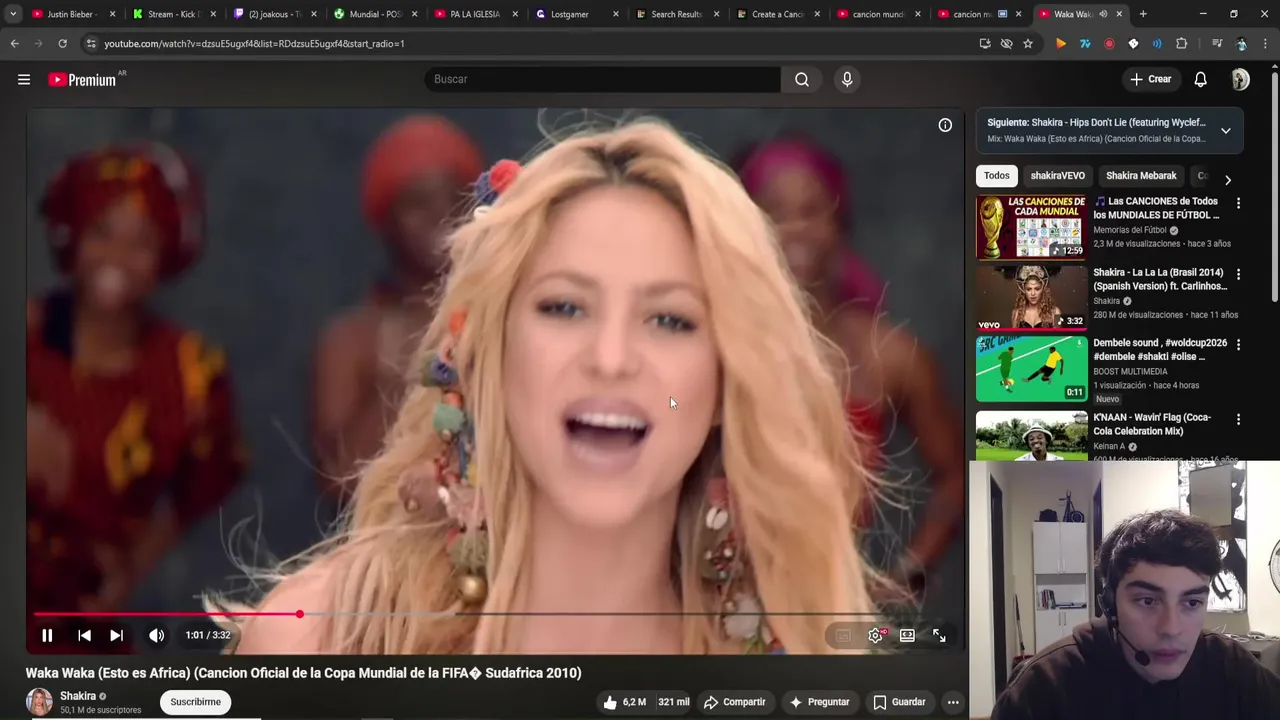Install app icon in address bar
Screen dimensions: 1280x720
pos(985,44)
